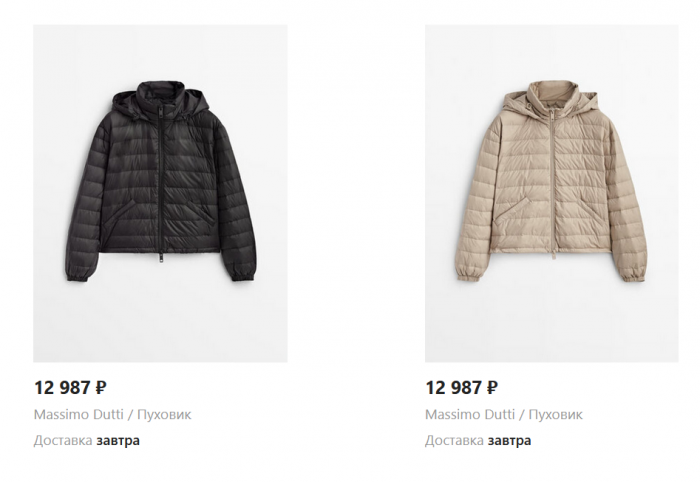Image resolution: width=700 pixels, height=482 pixels.
Task: Click the ruble sign in the black jacket's price
Action: pyautogui.click(x=101, y=387)
